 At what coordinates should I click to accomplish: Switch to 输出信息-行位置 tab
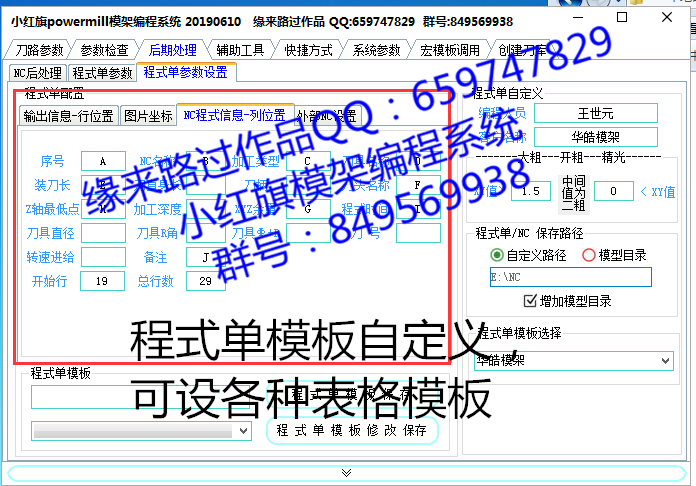click(68, 116)
